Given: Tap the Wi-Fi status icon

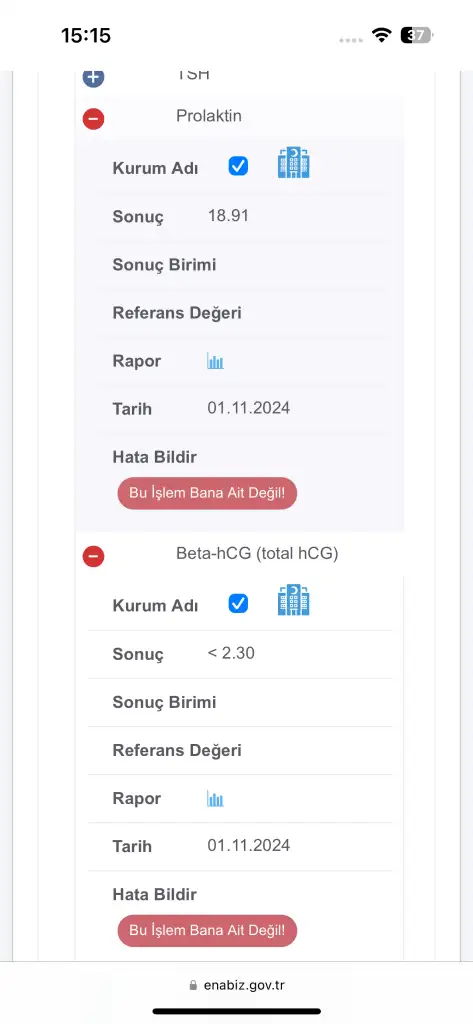Looking at the screenshot, I should 381,35.
